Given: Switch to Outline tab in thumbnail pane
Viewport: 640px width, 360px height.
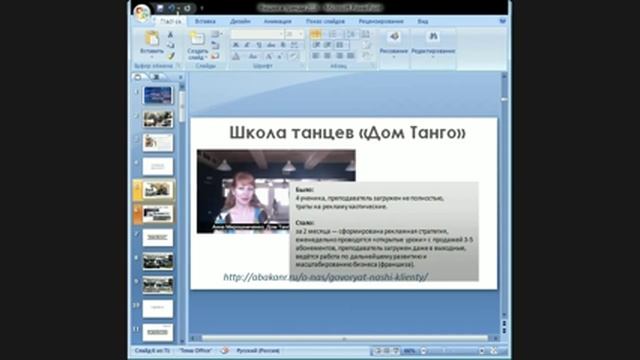Looking at the screenshot, I should (156, 77).
